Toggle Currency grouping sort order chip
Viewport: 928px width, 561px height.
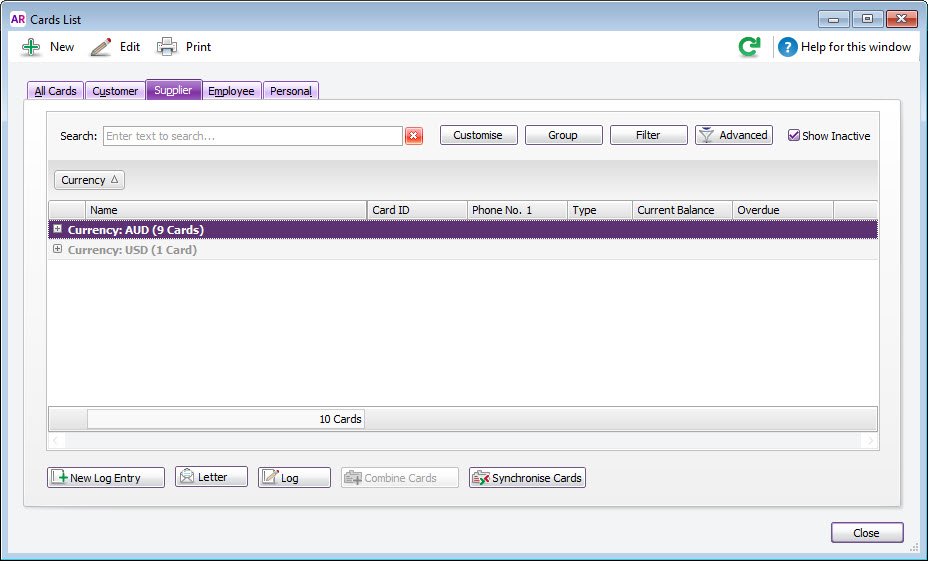(89, 180)
